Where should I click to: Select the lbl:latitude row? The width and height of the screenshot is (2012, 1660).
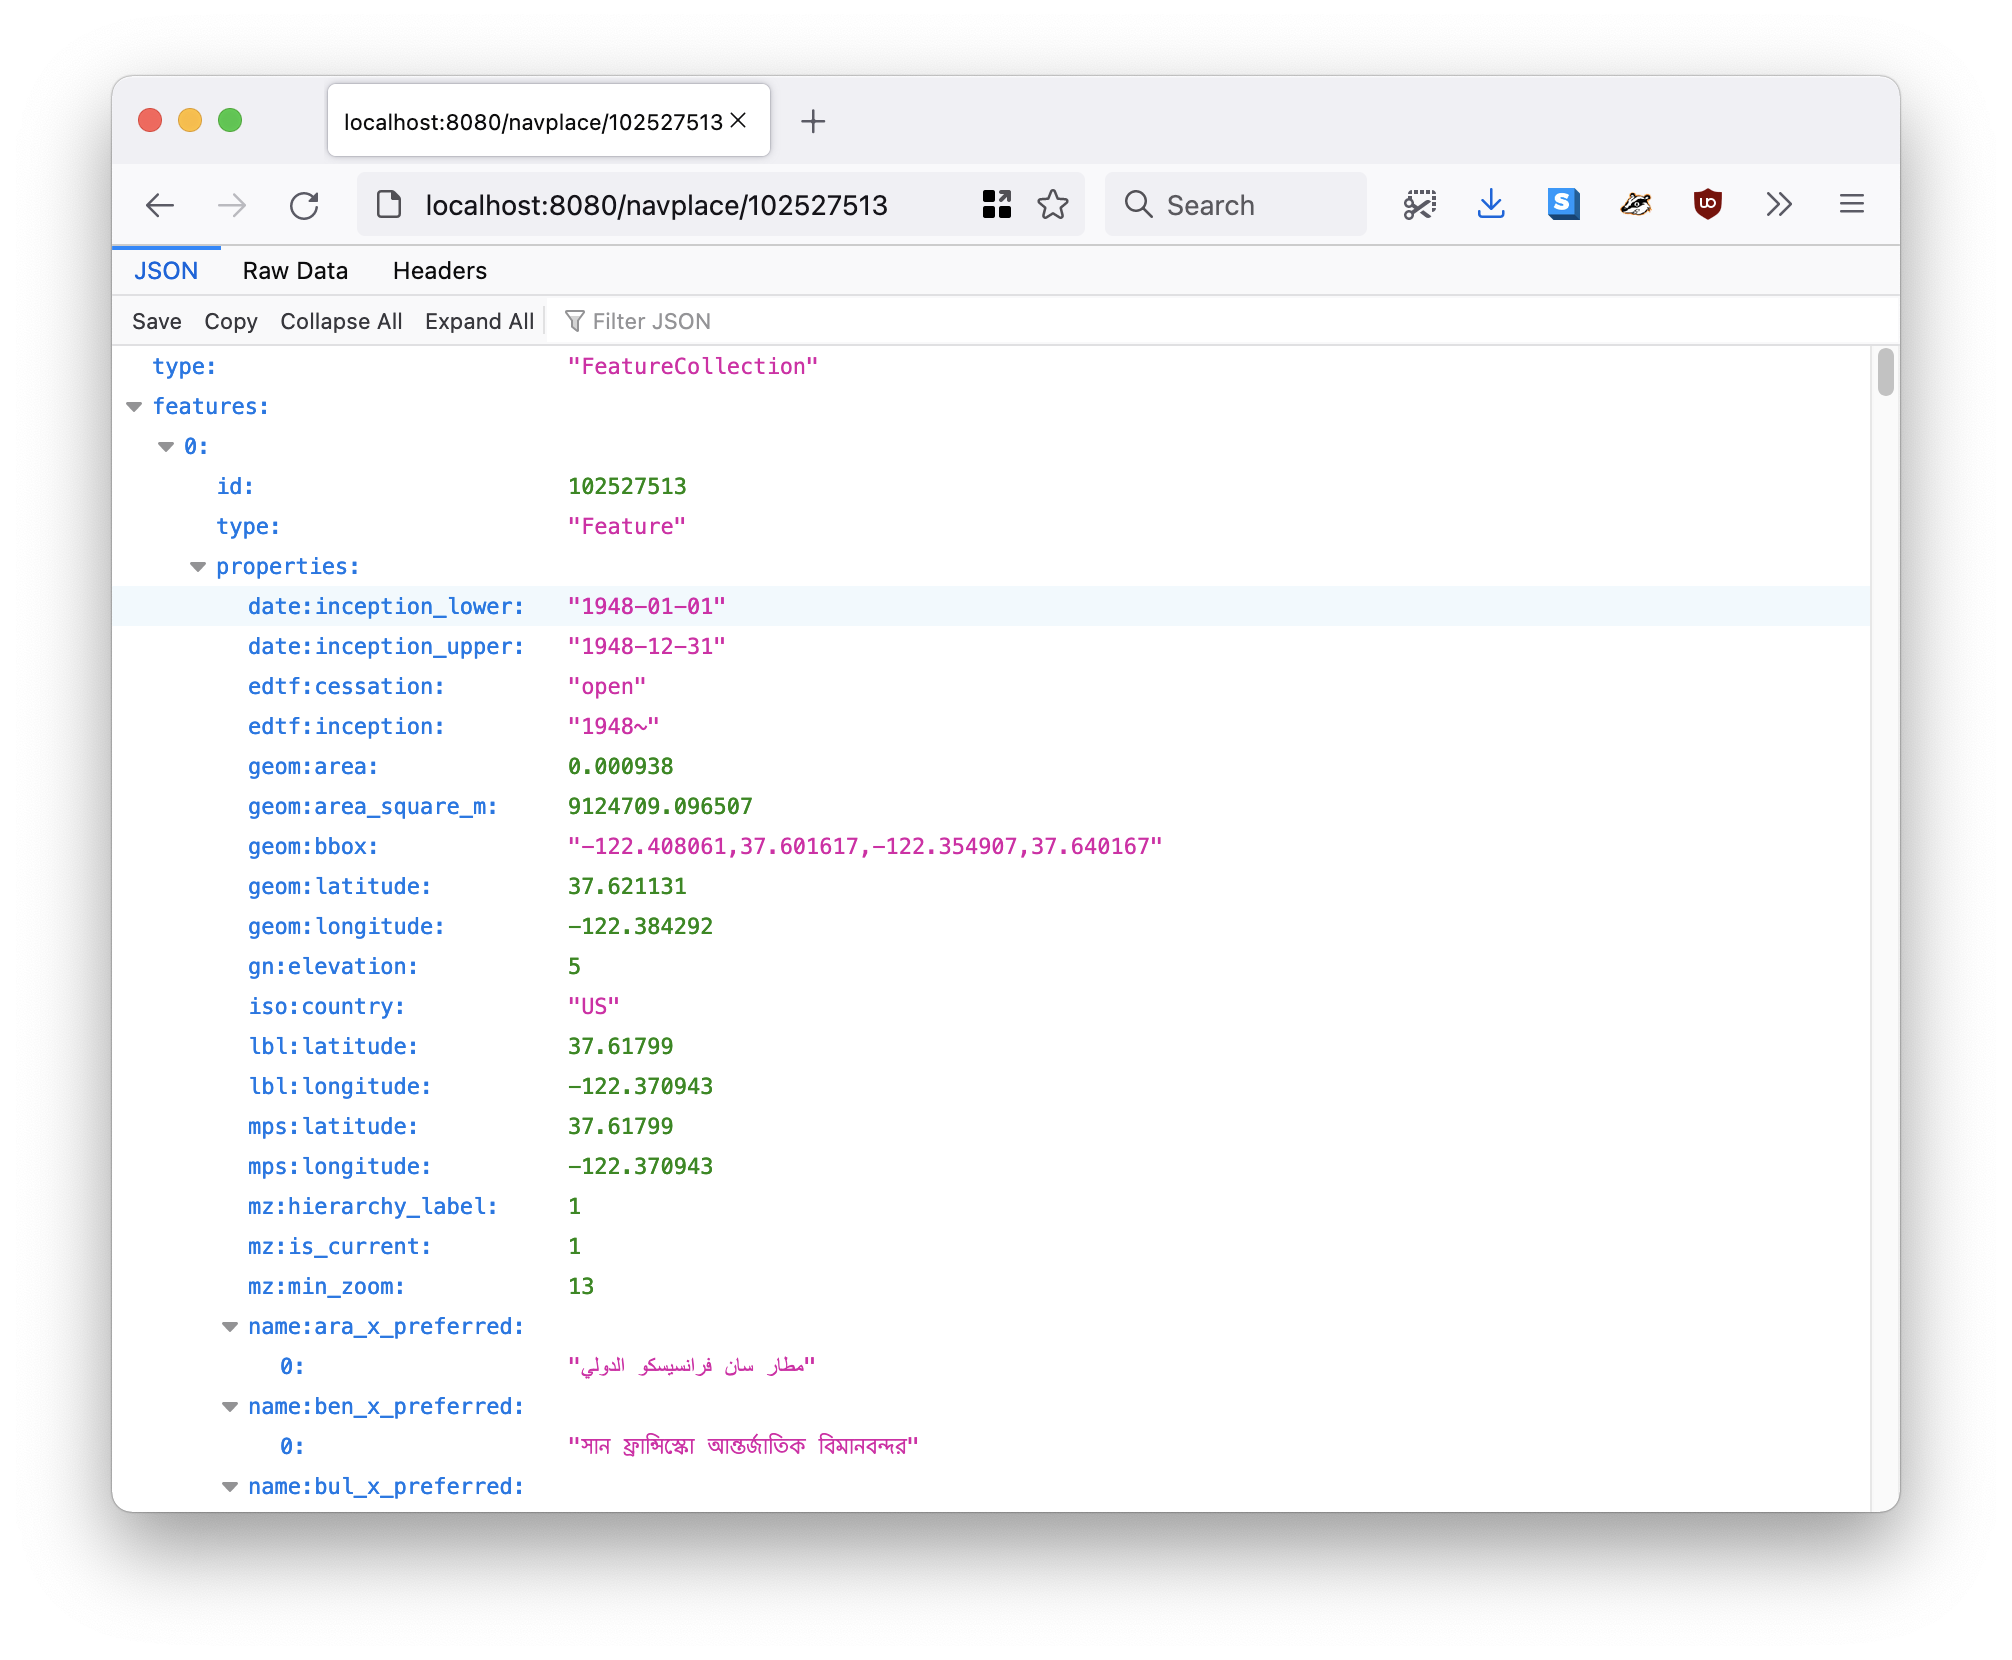(x=991, y=1046)
